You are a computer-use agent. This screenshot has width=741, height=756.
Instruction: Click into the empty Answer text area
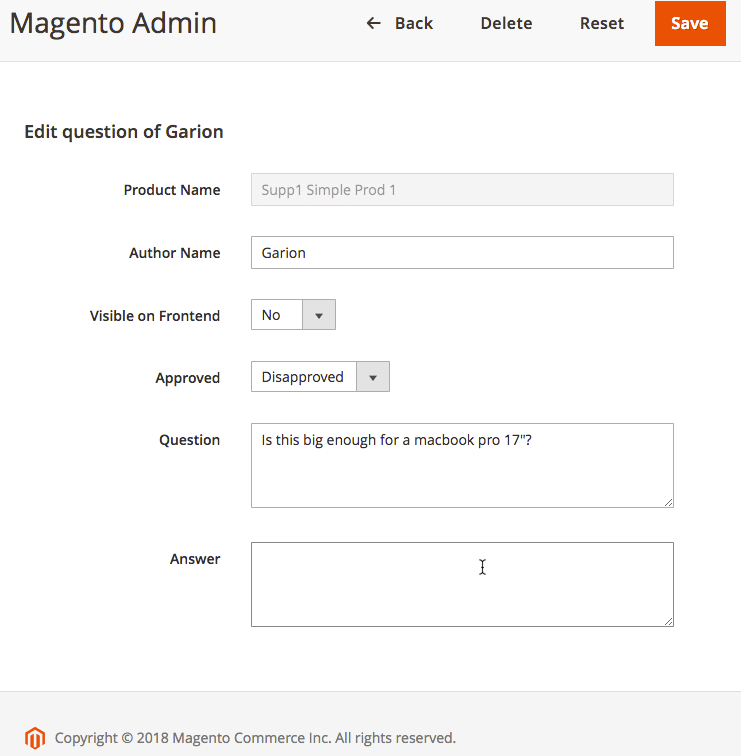click(x=461, y=584)
